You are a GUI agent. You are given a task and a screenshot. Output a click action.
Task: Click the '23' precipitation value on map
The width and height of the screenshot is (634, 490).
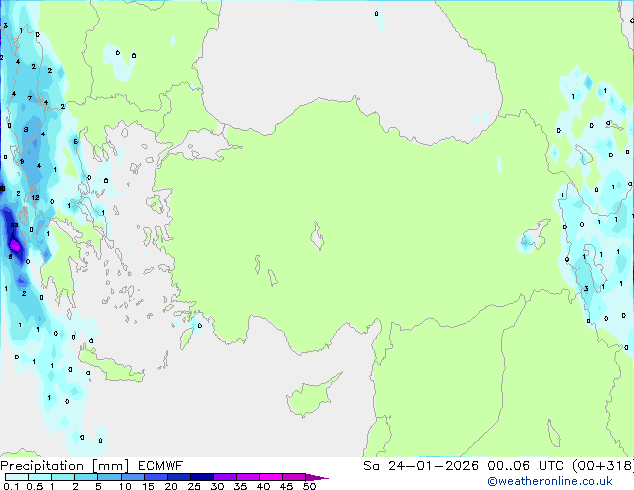(x=14, y=225)
